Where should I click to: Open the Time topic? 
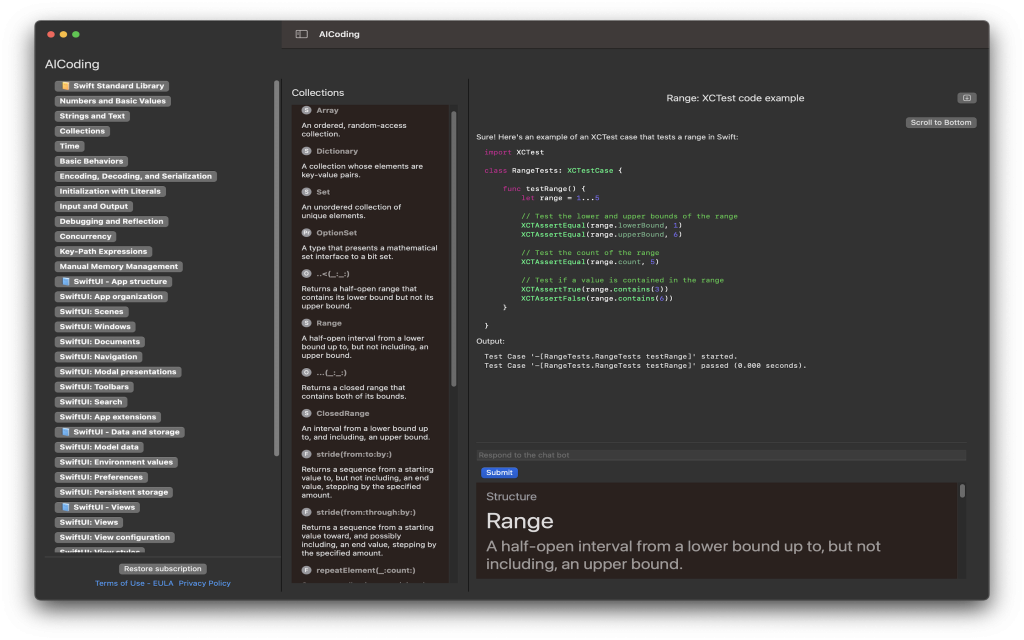click(69, 146)
